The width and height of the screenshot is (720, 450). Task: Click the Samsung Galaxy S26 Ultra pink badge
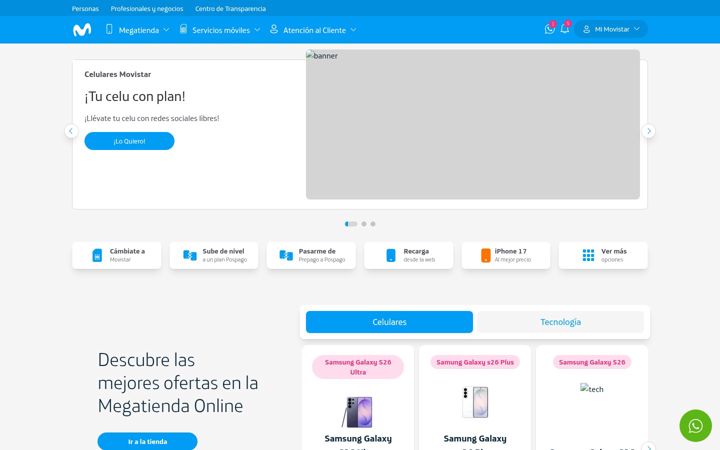click(358, 367)
